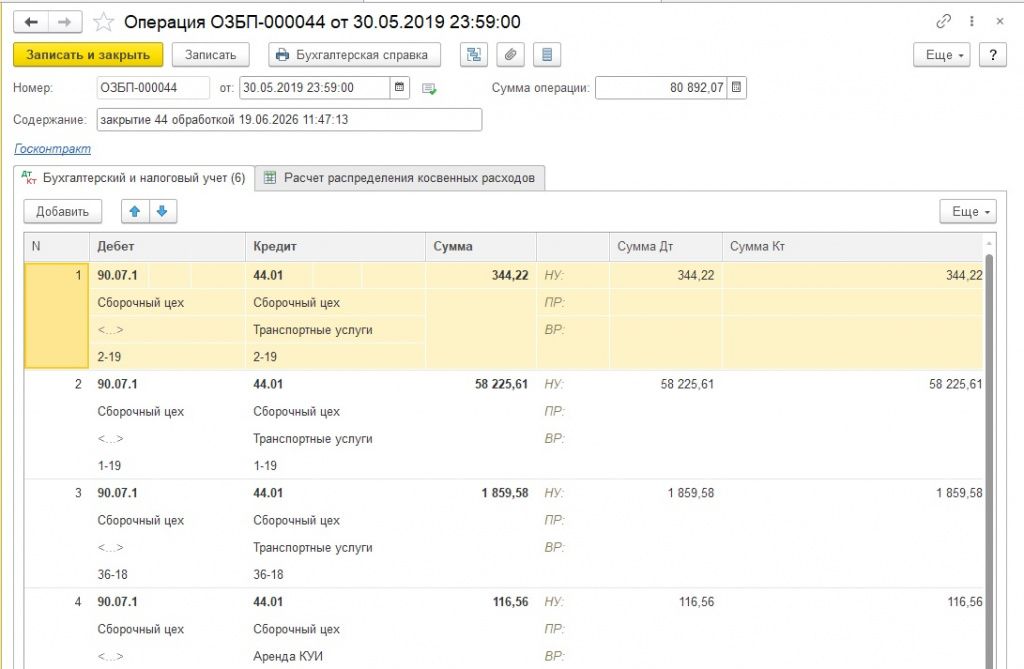Go back with the left arrow button
This screenshot has height=669, width=1024.
coord(31,22)
